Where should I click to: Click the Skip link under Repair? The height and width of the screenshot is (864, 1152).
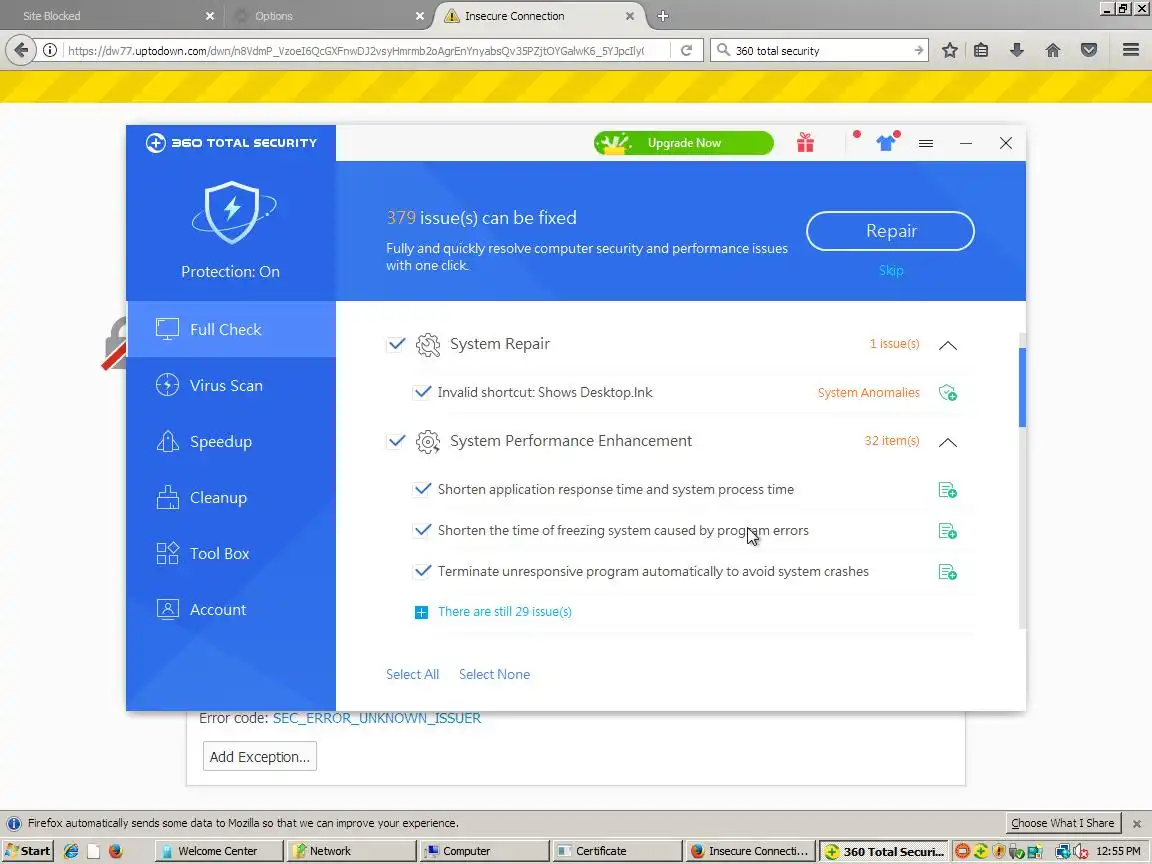coord(891,270)
